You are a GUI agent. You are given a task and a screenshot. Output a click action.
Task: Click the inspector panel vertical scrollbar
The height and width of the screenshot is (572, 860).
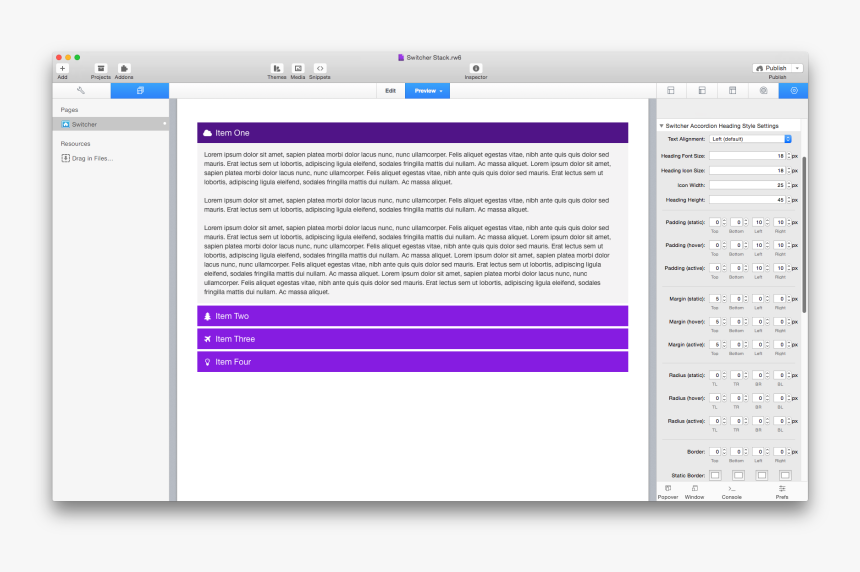point(804,235)
